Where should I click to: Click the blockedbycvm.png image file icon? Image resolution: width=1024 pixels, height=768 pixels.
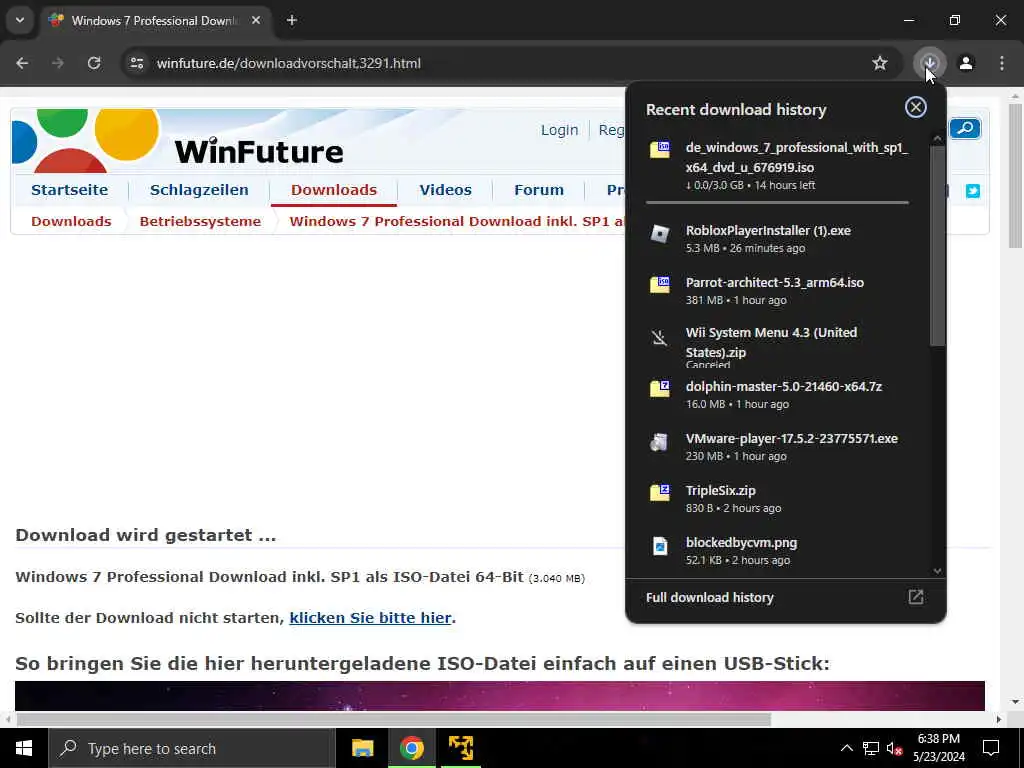tap(660, 545)
